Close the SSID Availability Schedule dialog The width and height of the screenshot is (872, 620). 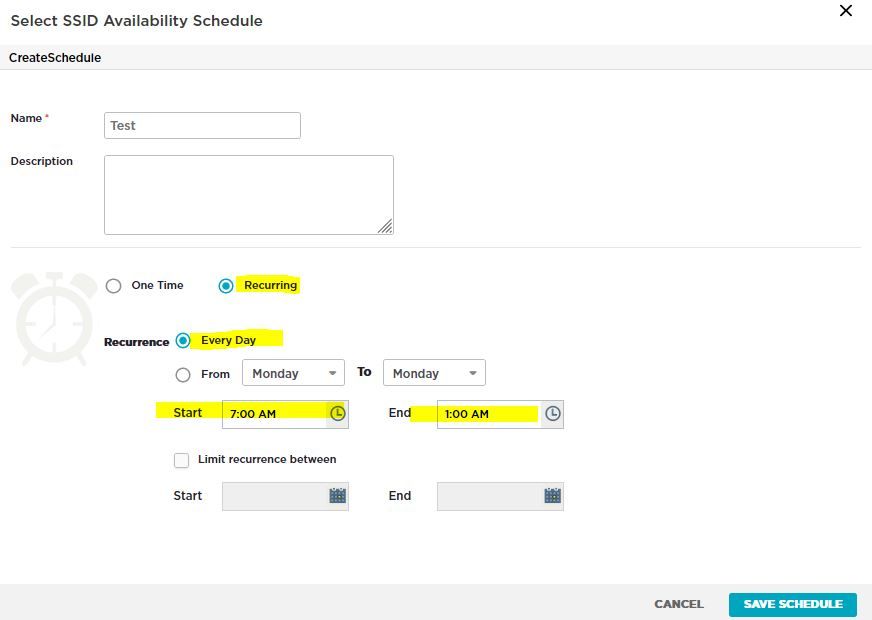846,11
